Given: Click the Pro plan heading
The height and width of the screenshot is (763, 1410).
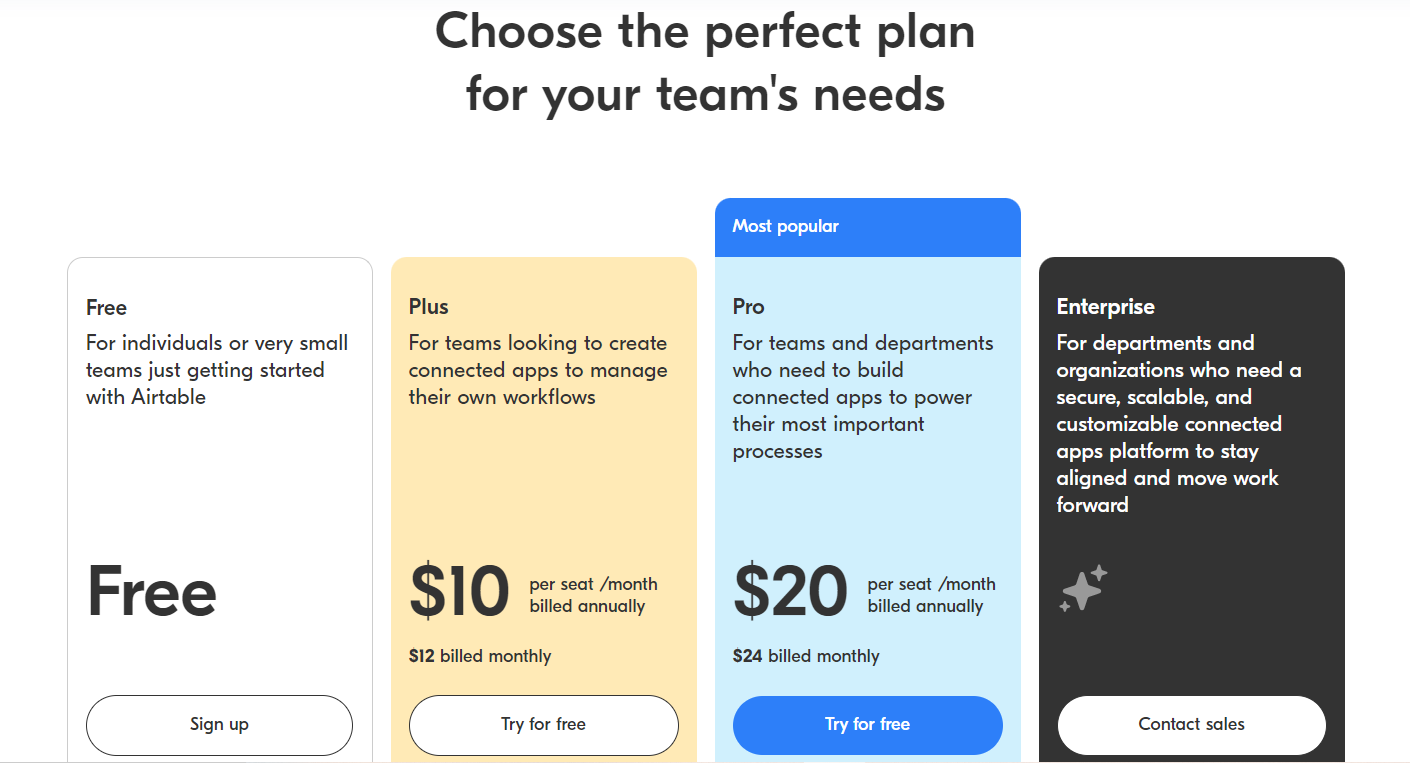Looking at the screenshot, I should tap(749, 307).
